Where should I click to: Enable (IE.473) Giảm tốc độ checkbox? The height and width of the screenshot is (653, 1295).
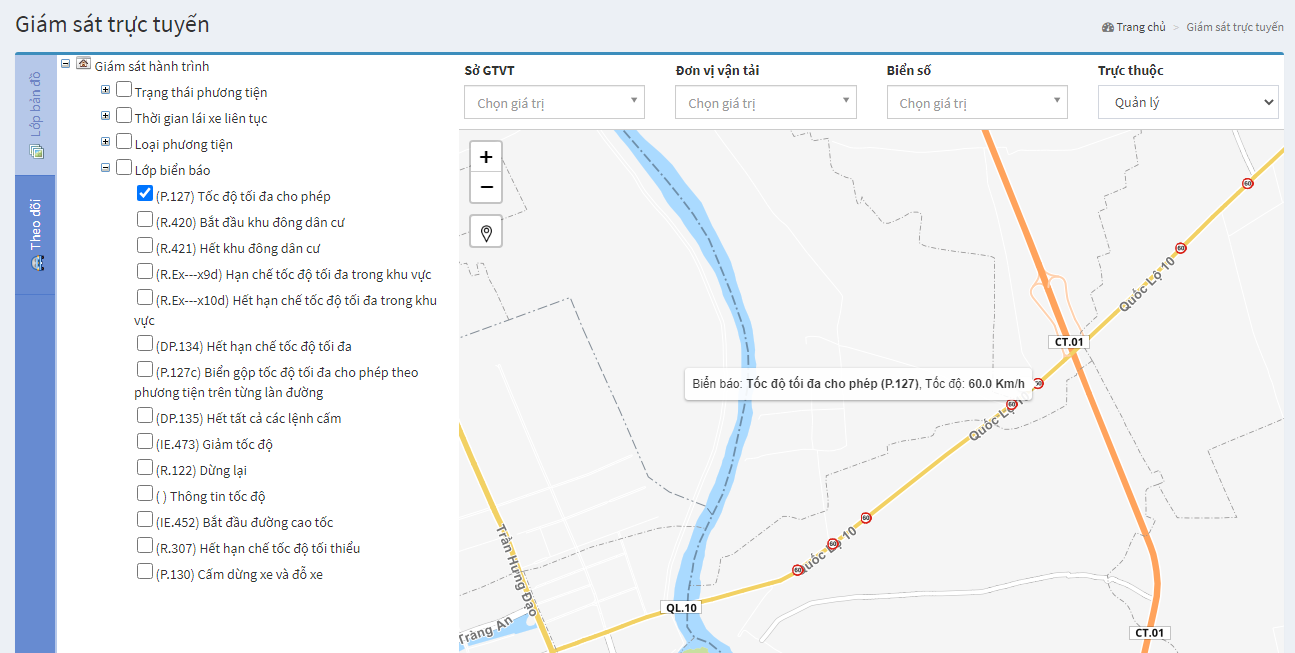coord(145,442)
